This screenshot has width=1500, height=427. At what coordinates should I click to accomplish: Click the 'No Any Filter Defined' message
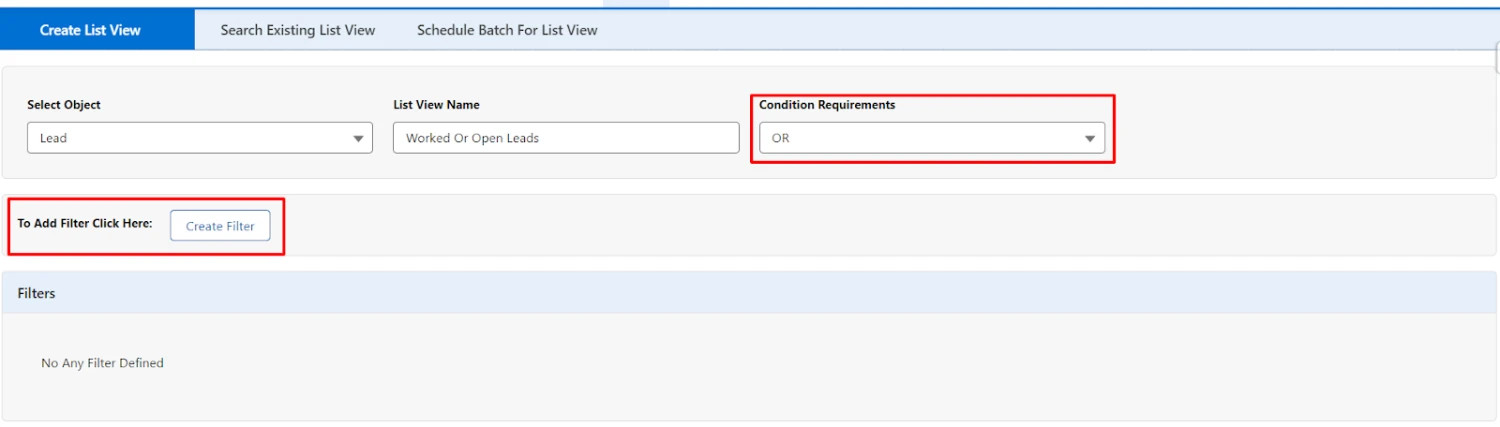coord(102,363)
